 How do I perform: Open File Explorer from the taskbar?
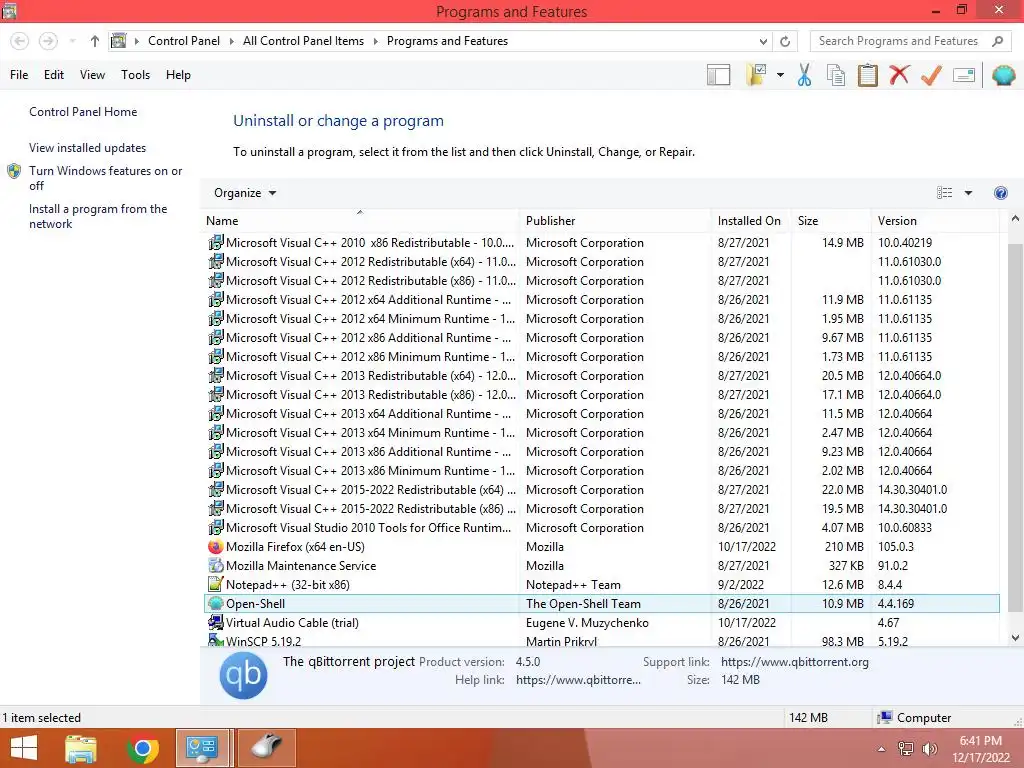point(81,748)
